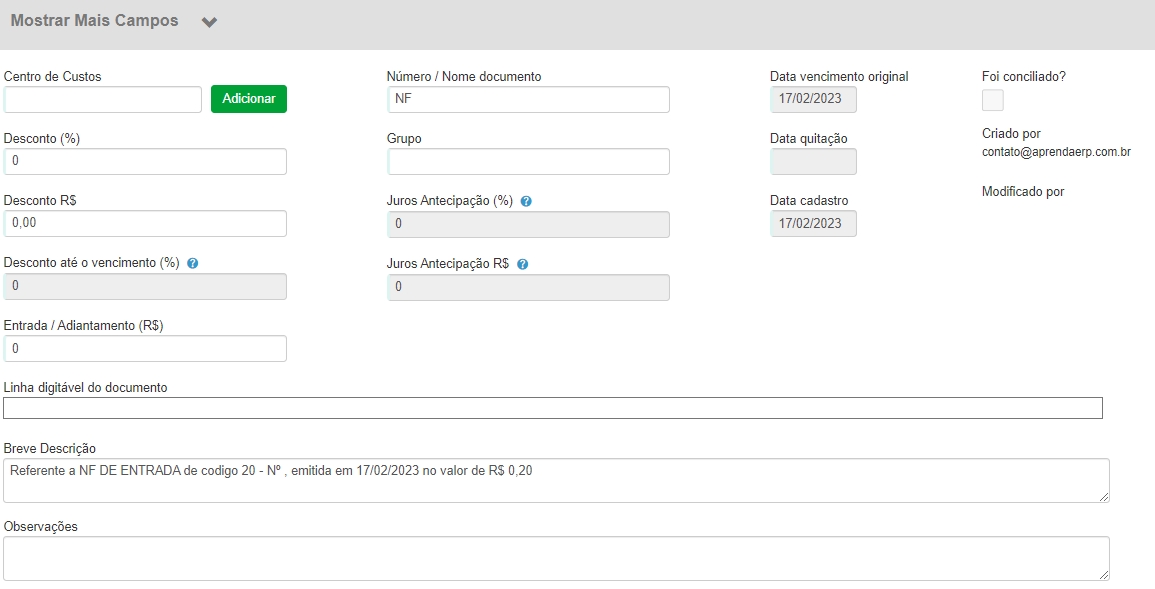This screenshot has width=1155, height=589.
Task: Click inside the Breve Descrição textarea
Action: pos(556,481)
